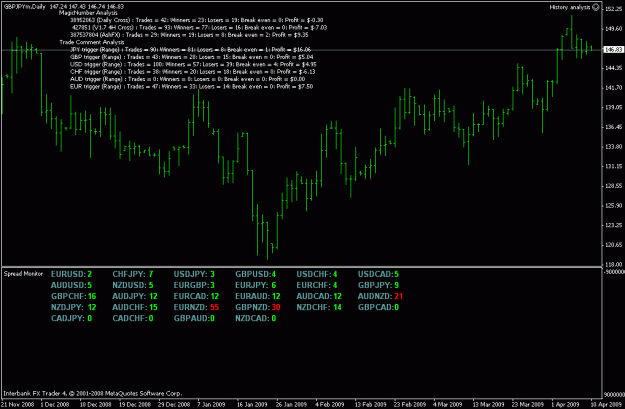Click the GBPNZD red spread value 30
Viewport: 625px width, 409px height.
(x=276, y=307)
